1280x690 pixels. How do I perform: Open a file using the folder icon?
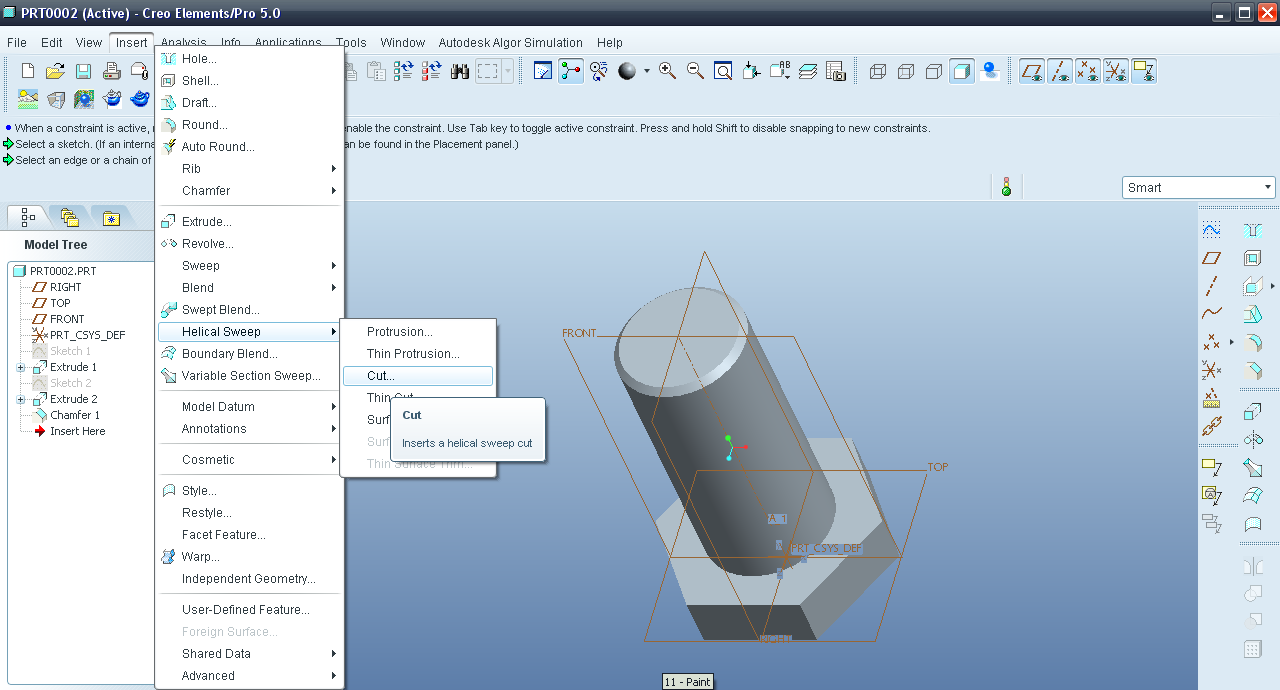pos(56,71)
